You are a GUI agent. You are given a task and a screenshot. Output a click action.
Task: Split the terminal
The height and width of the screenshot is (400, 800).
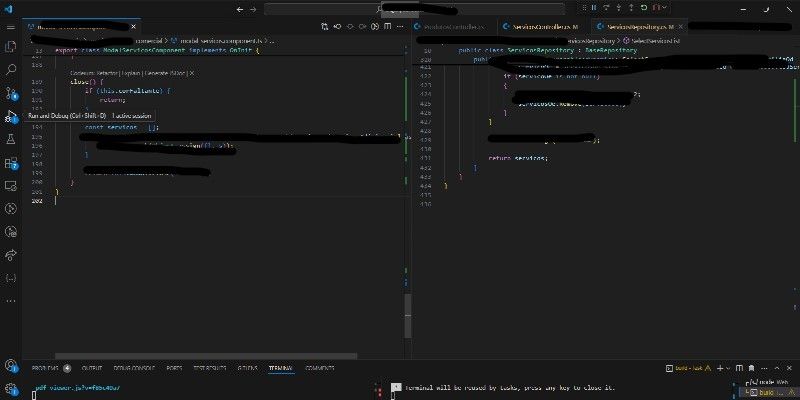pos(739,368)
